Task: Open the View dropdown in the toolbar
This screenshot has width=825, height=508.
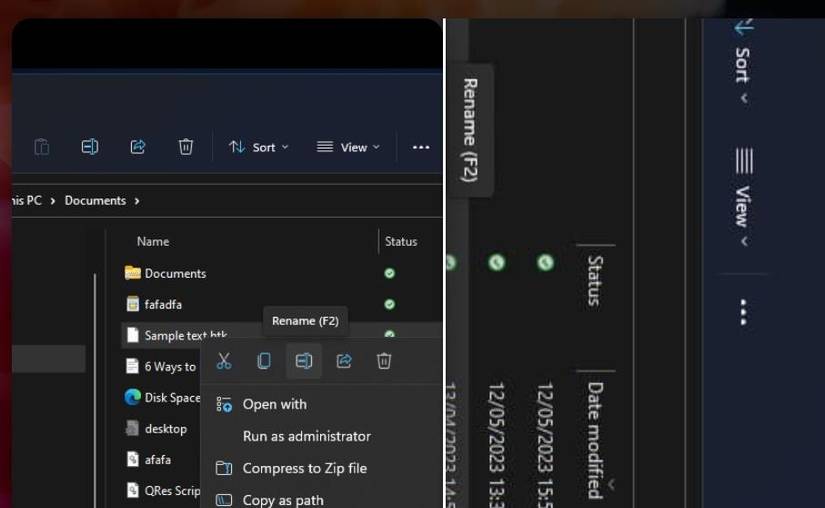Action: pyautogui.click(x=348, y=147)
